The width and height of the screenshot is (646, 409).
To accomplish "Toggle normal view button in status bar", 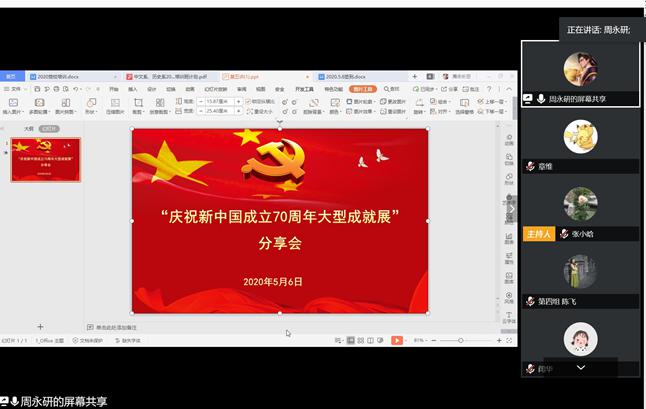I will click(351, 340).
